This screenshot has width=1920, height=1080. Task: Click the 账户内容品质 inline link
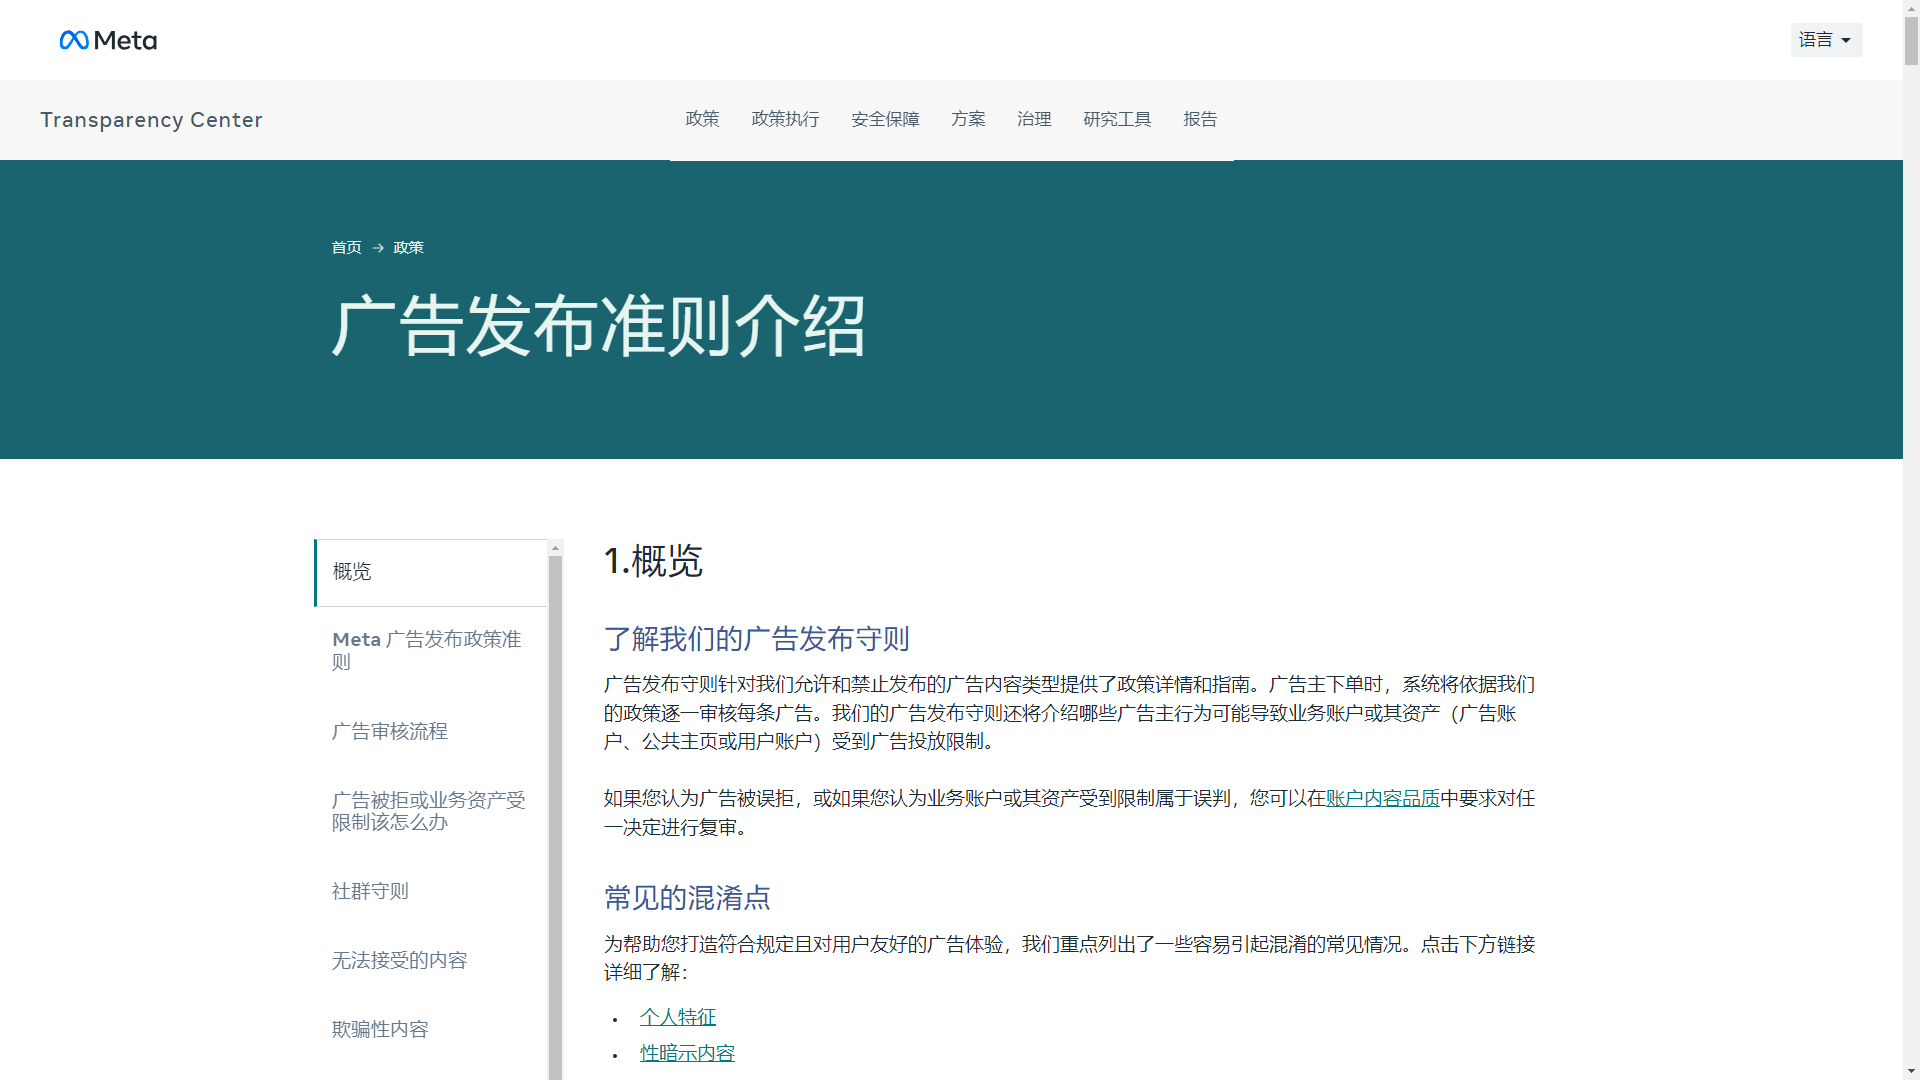click(x=1382, y=798)
